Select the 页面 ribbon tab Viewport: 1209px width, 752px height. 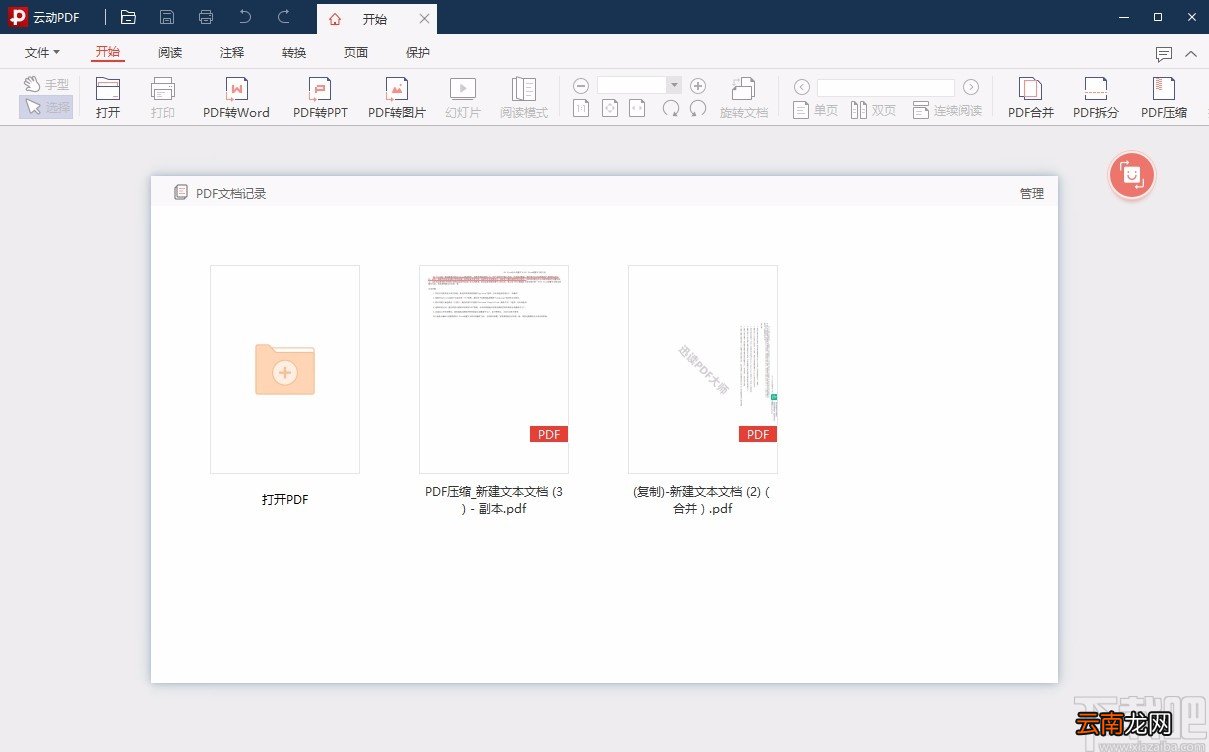point(356,53)
